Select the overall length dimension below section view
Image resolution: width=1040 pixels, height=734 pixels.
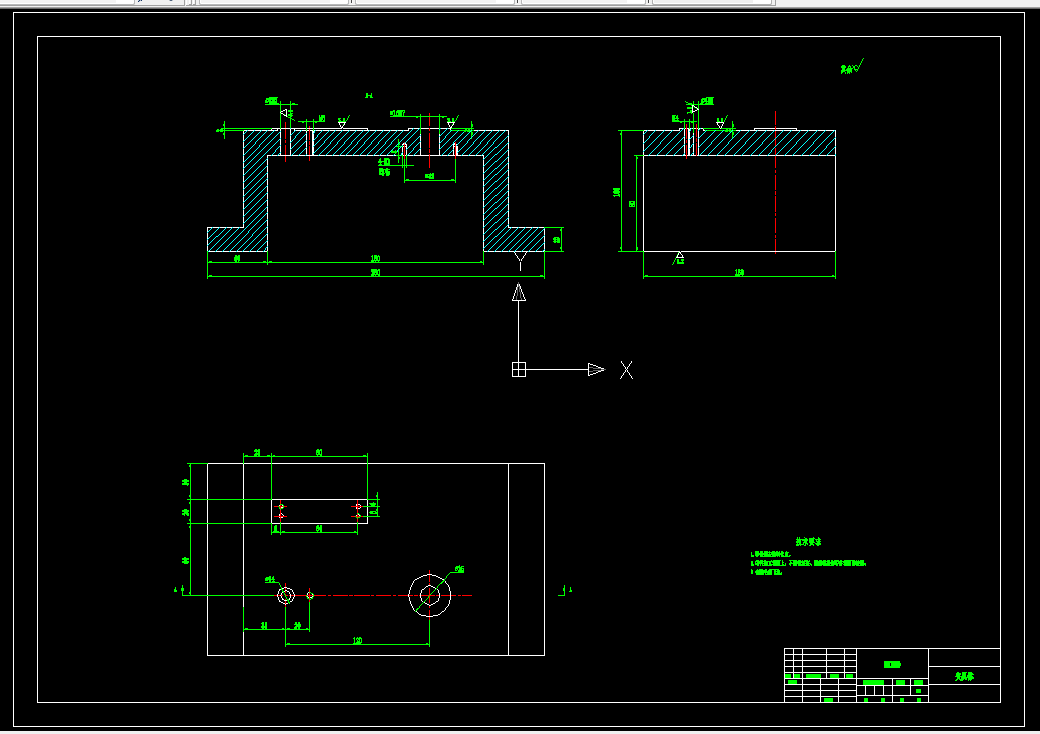pyautogui.click(x=375, y=273)
